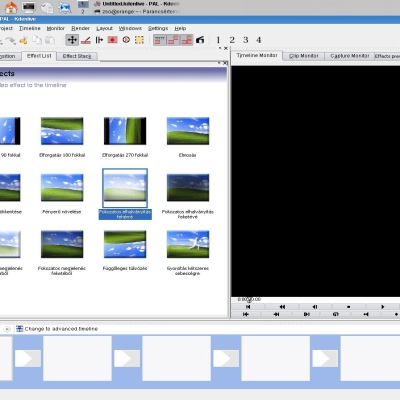Click the go-to-start monitor button

click(x=248, y=307)
